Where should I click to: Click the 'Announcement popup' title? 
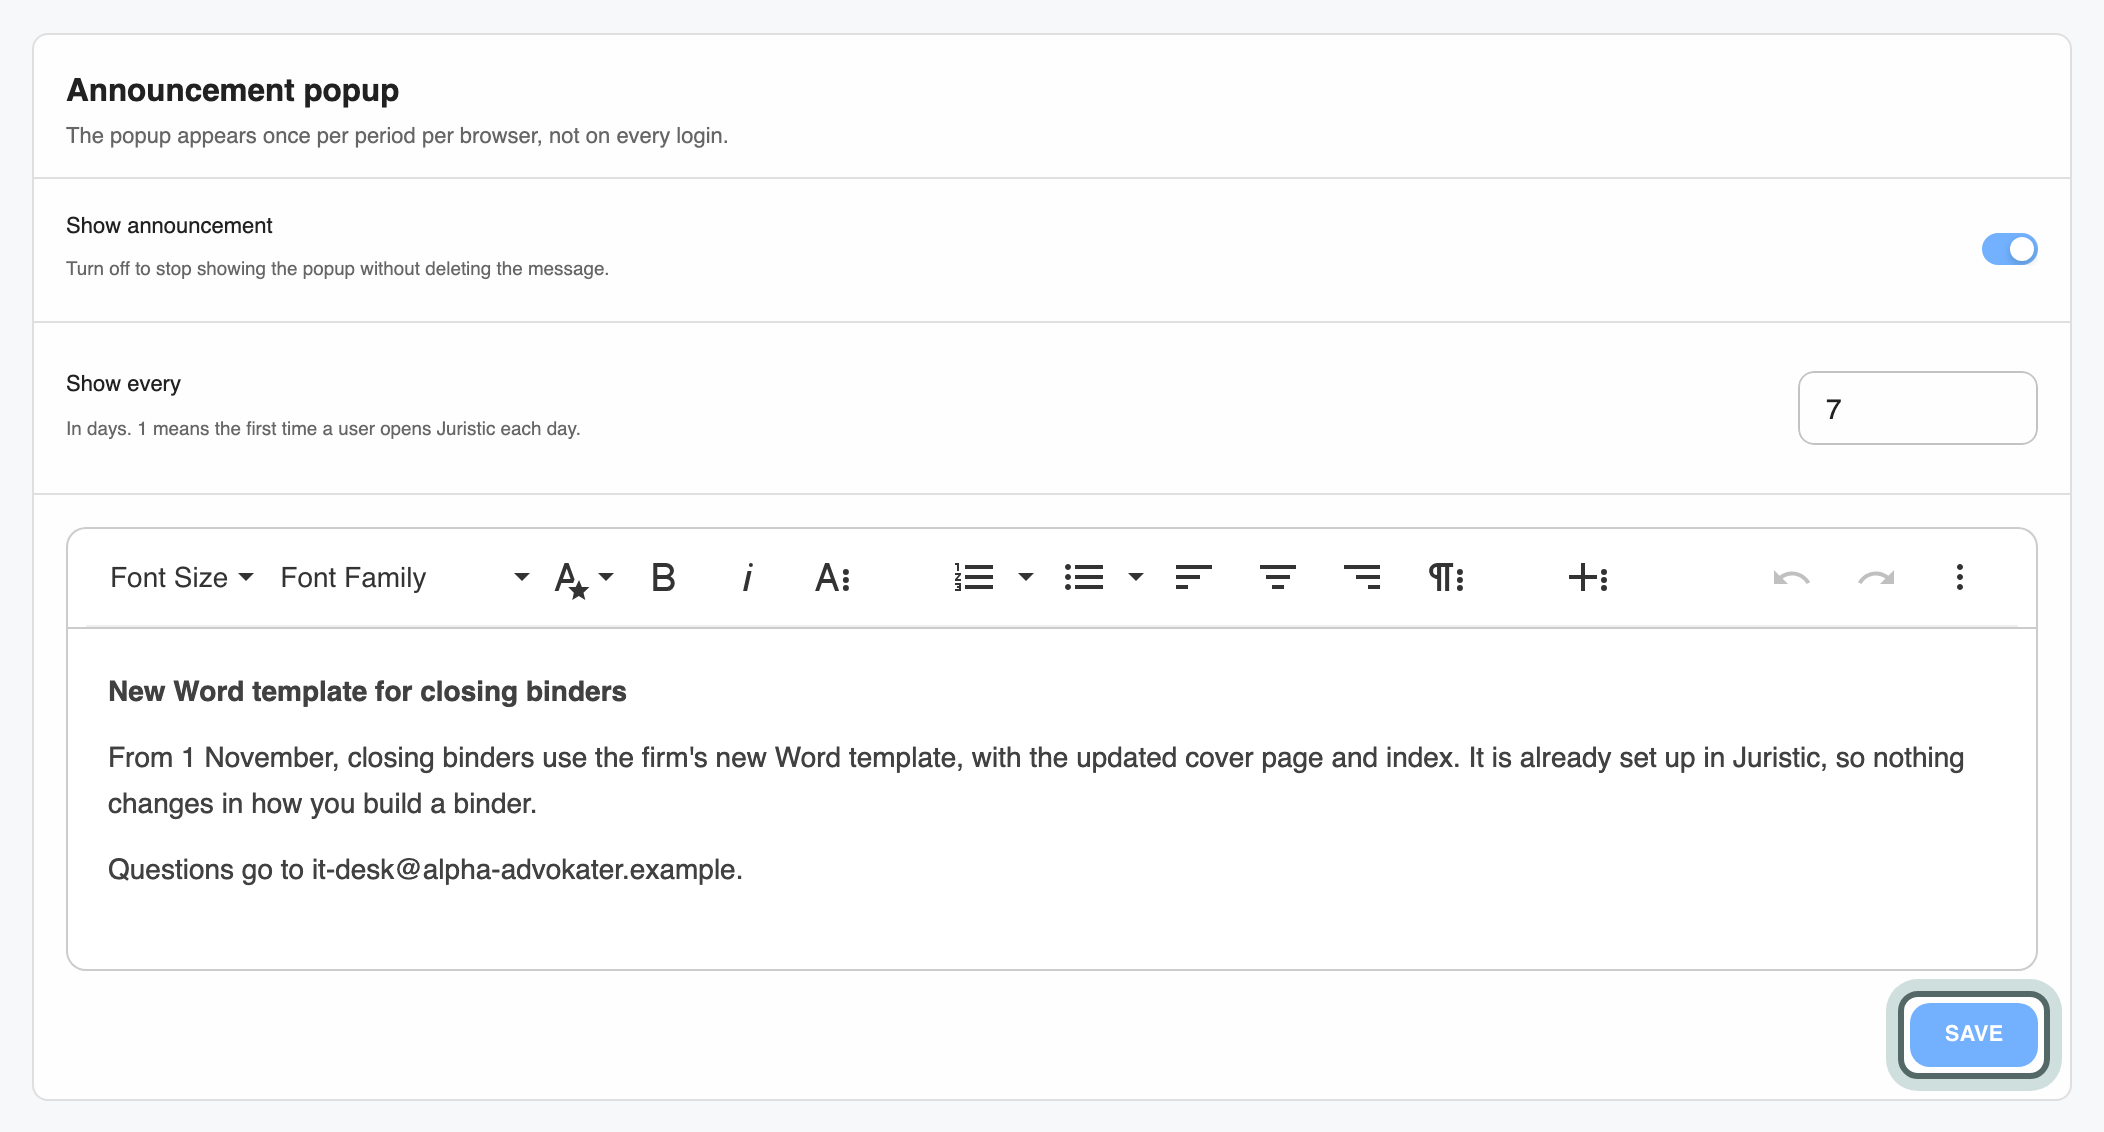click(x=232, y=90)
